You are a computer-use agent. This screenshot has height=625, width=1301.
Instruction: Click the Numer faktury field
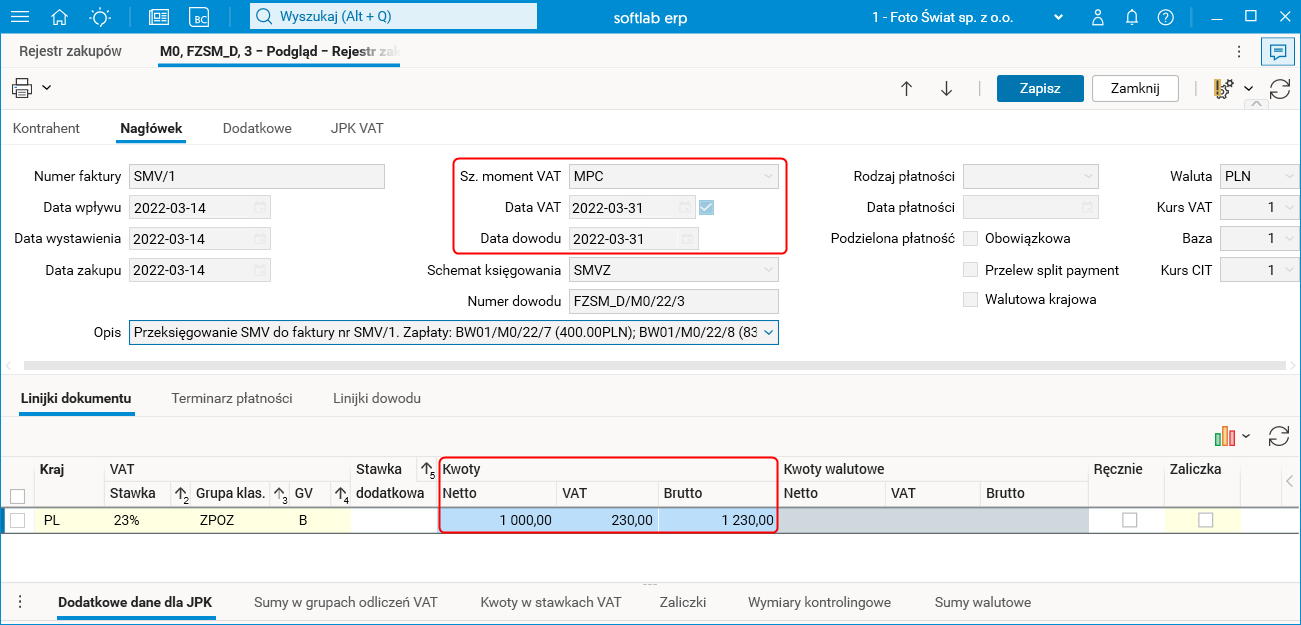point(257,177)
